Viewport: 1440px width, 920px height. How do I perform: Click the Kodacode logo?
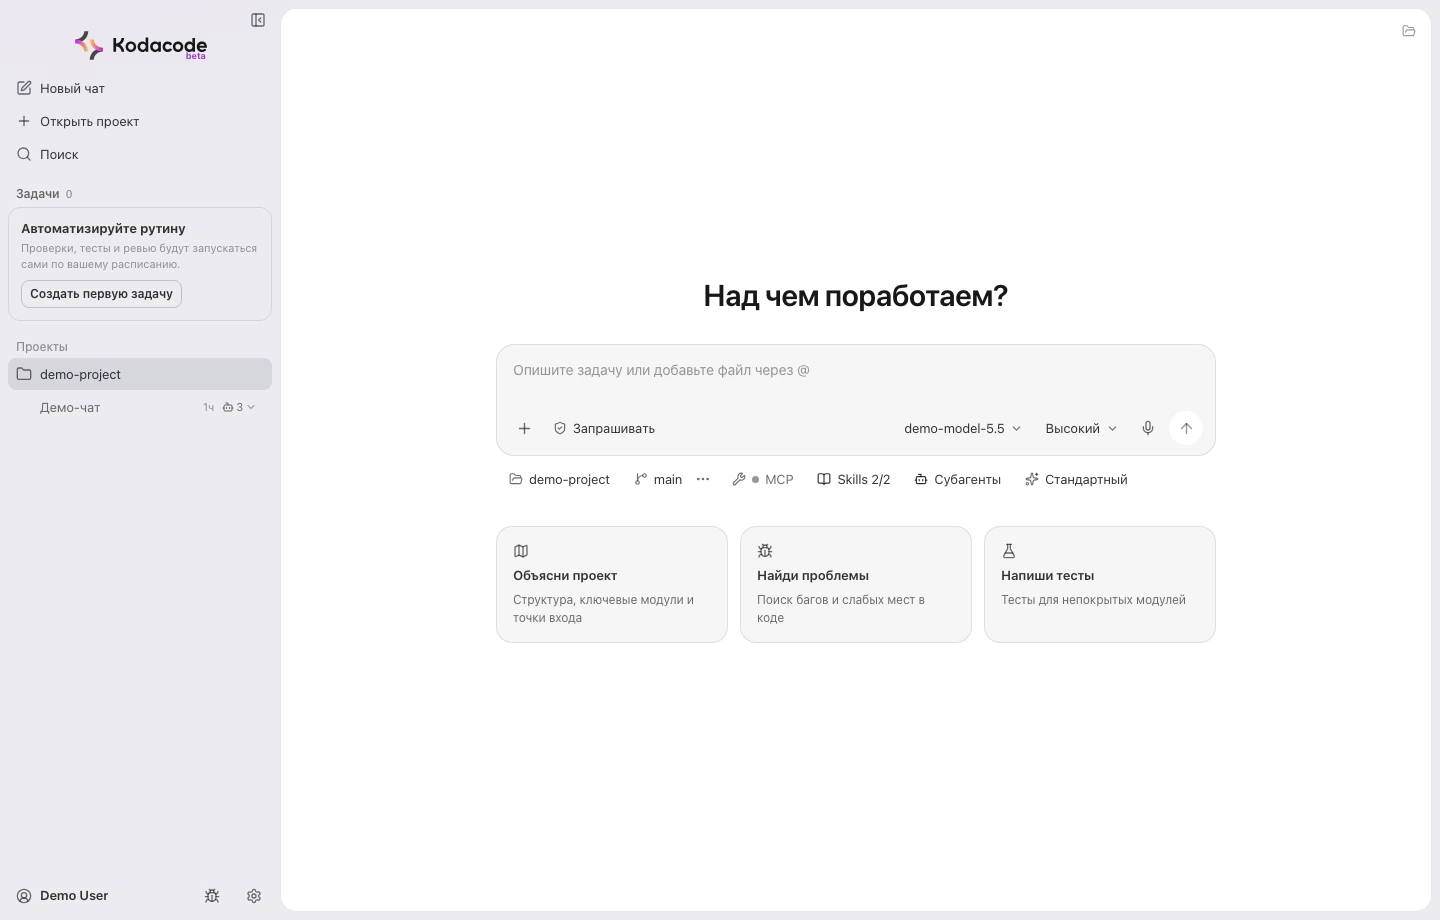(141, 45)
